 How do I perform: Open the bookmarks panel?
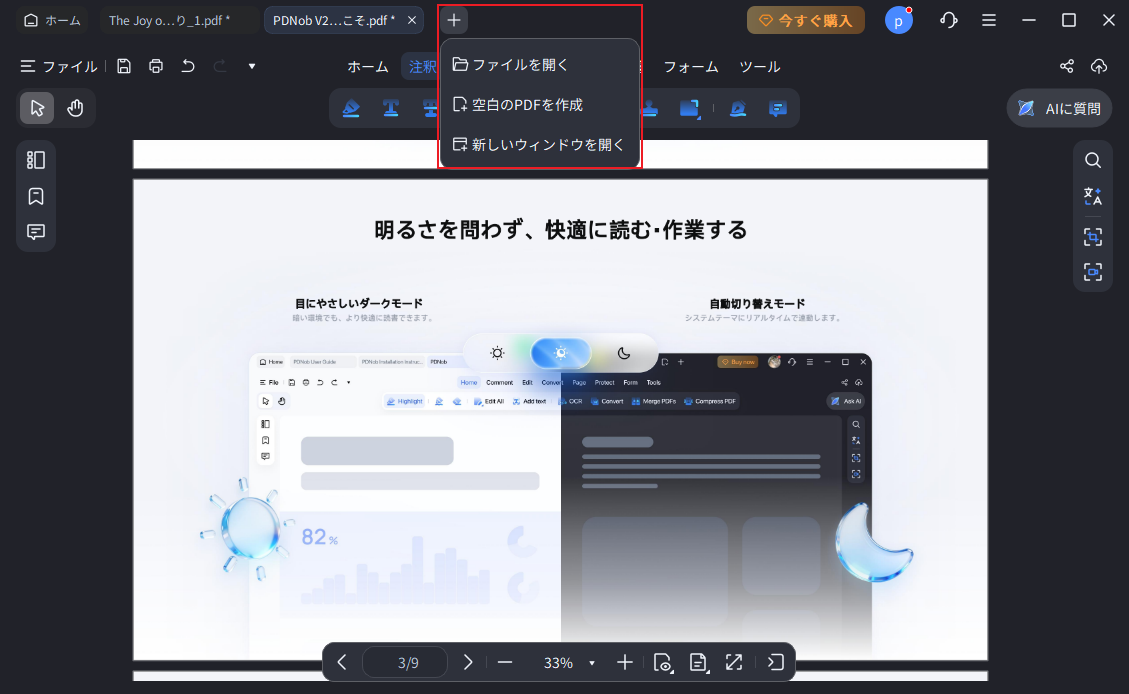click(36, 196)
